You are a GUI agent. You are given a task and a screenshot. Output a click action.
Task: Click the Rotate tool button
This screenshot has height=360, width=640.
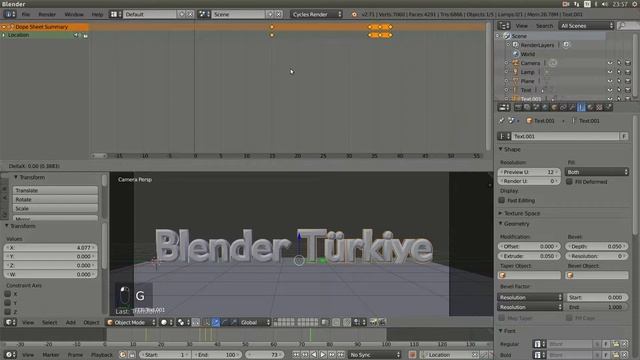(x=55, y=199)
